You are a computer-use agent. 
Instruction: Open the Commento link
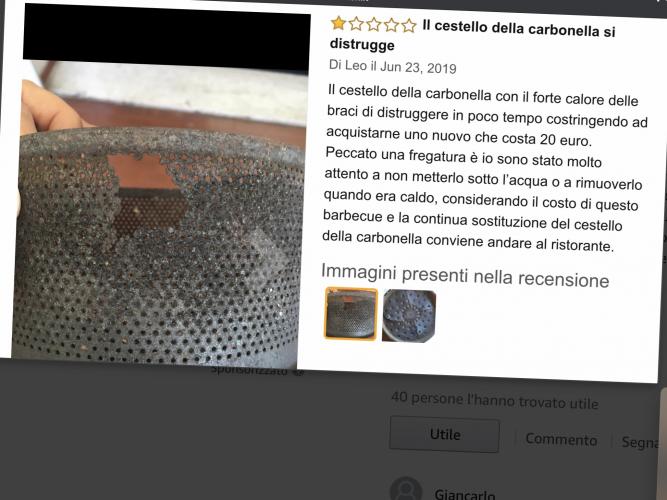[x=561, y=439]
